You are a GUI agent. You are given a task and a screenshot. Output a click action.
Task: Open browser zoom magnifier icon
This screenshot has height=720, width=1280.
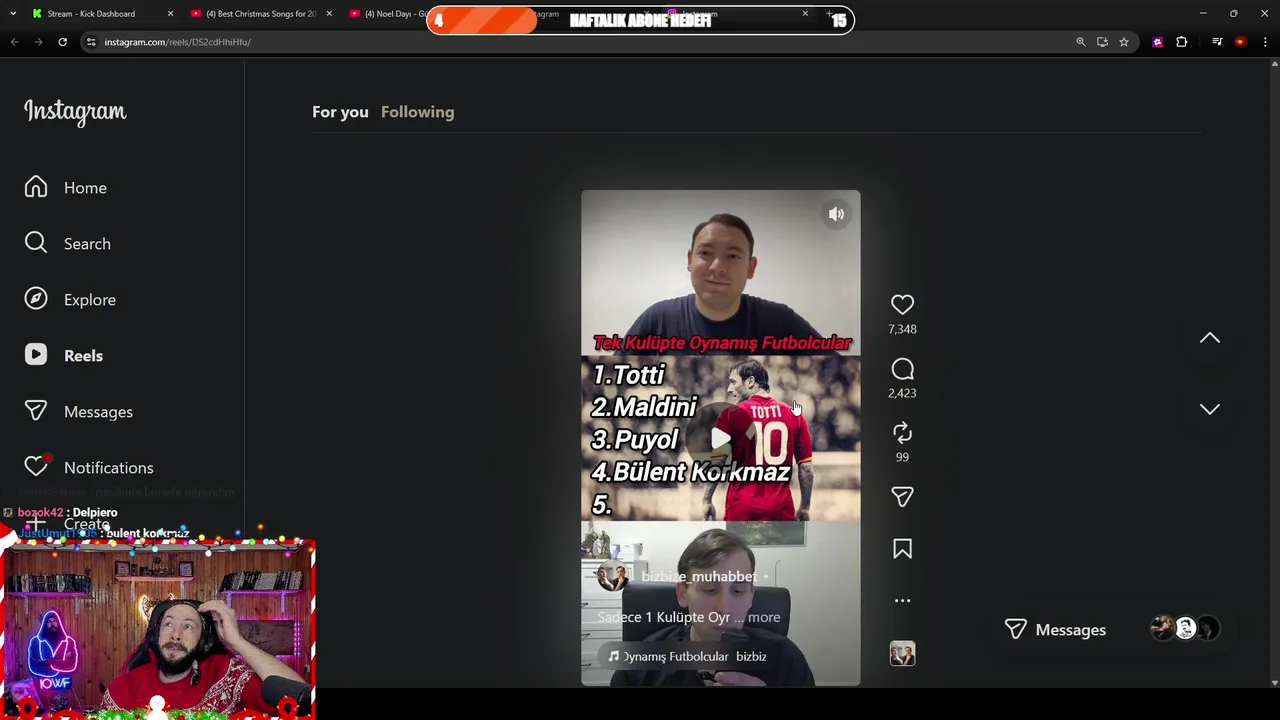(x=1080, y=42)
